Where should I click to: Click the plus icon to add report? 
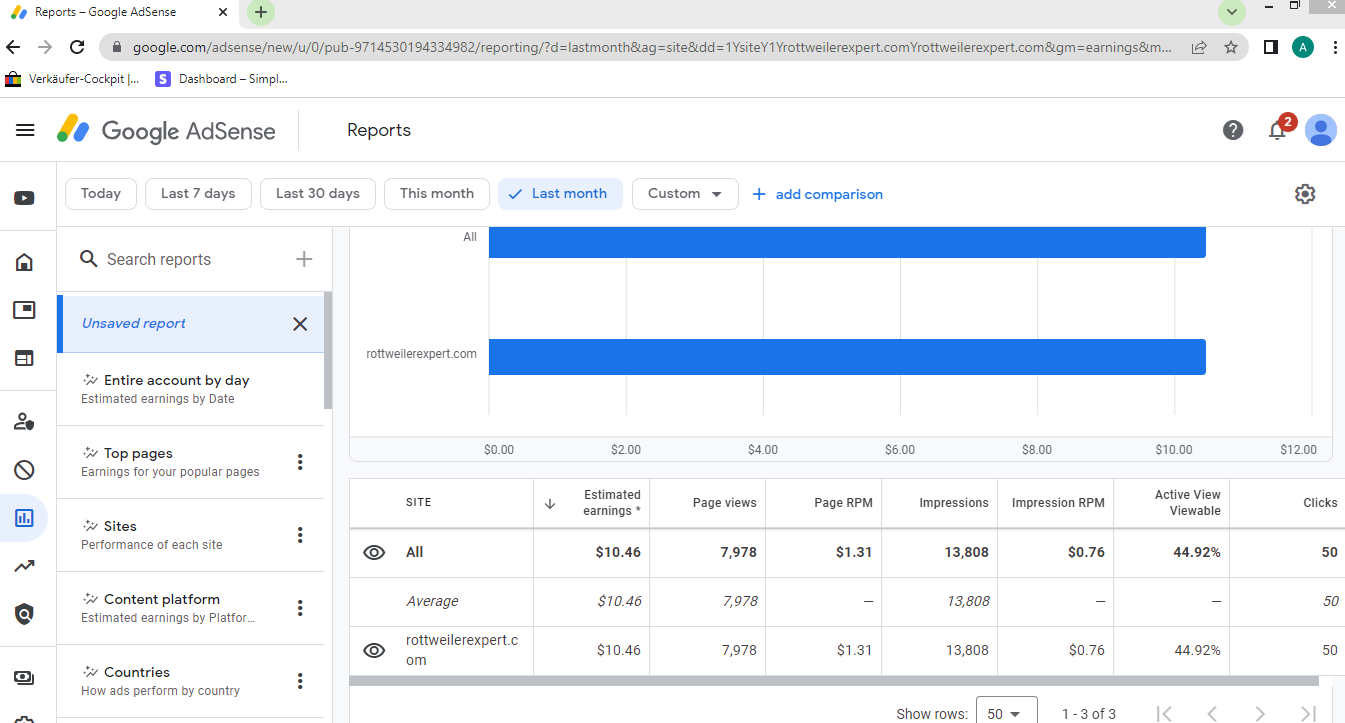(304, 259)
